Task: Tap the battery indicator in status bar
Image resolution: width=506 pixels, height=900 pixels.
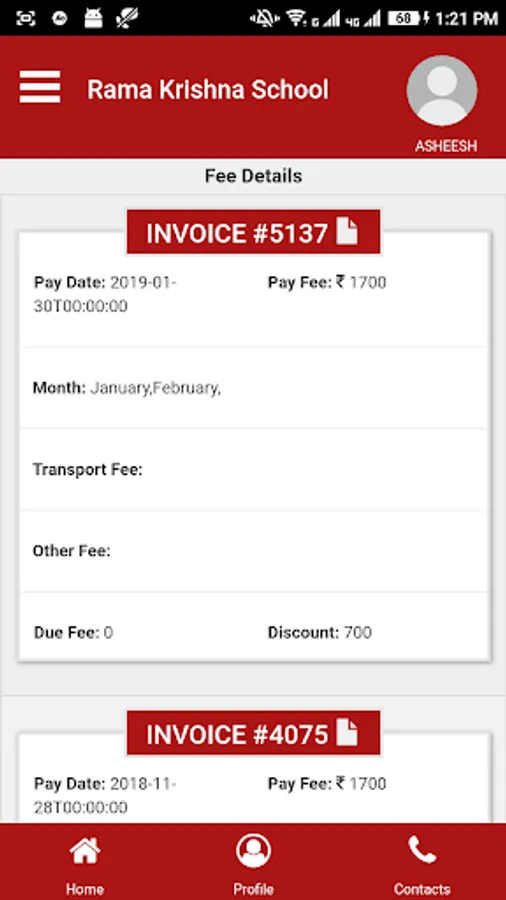Action: 404,18
